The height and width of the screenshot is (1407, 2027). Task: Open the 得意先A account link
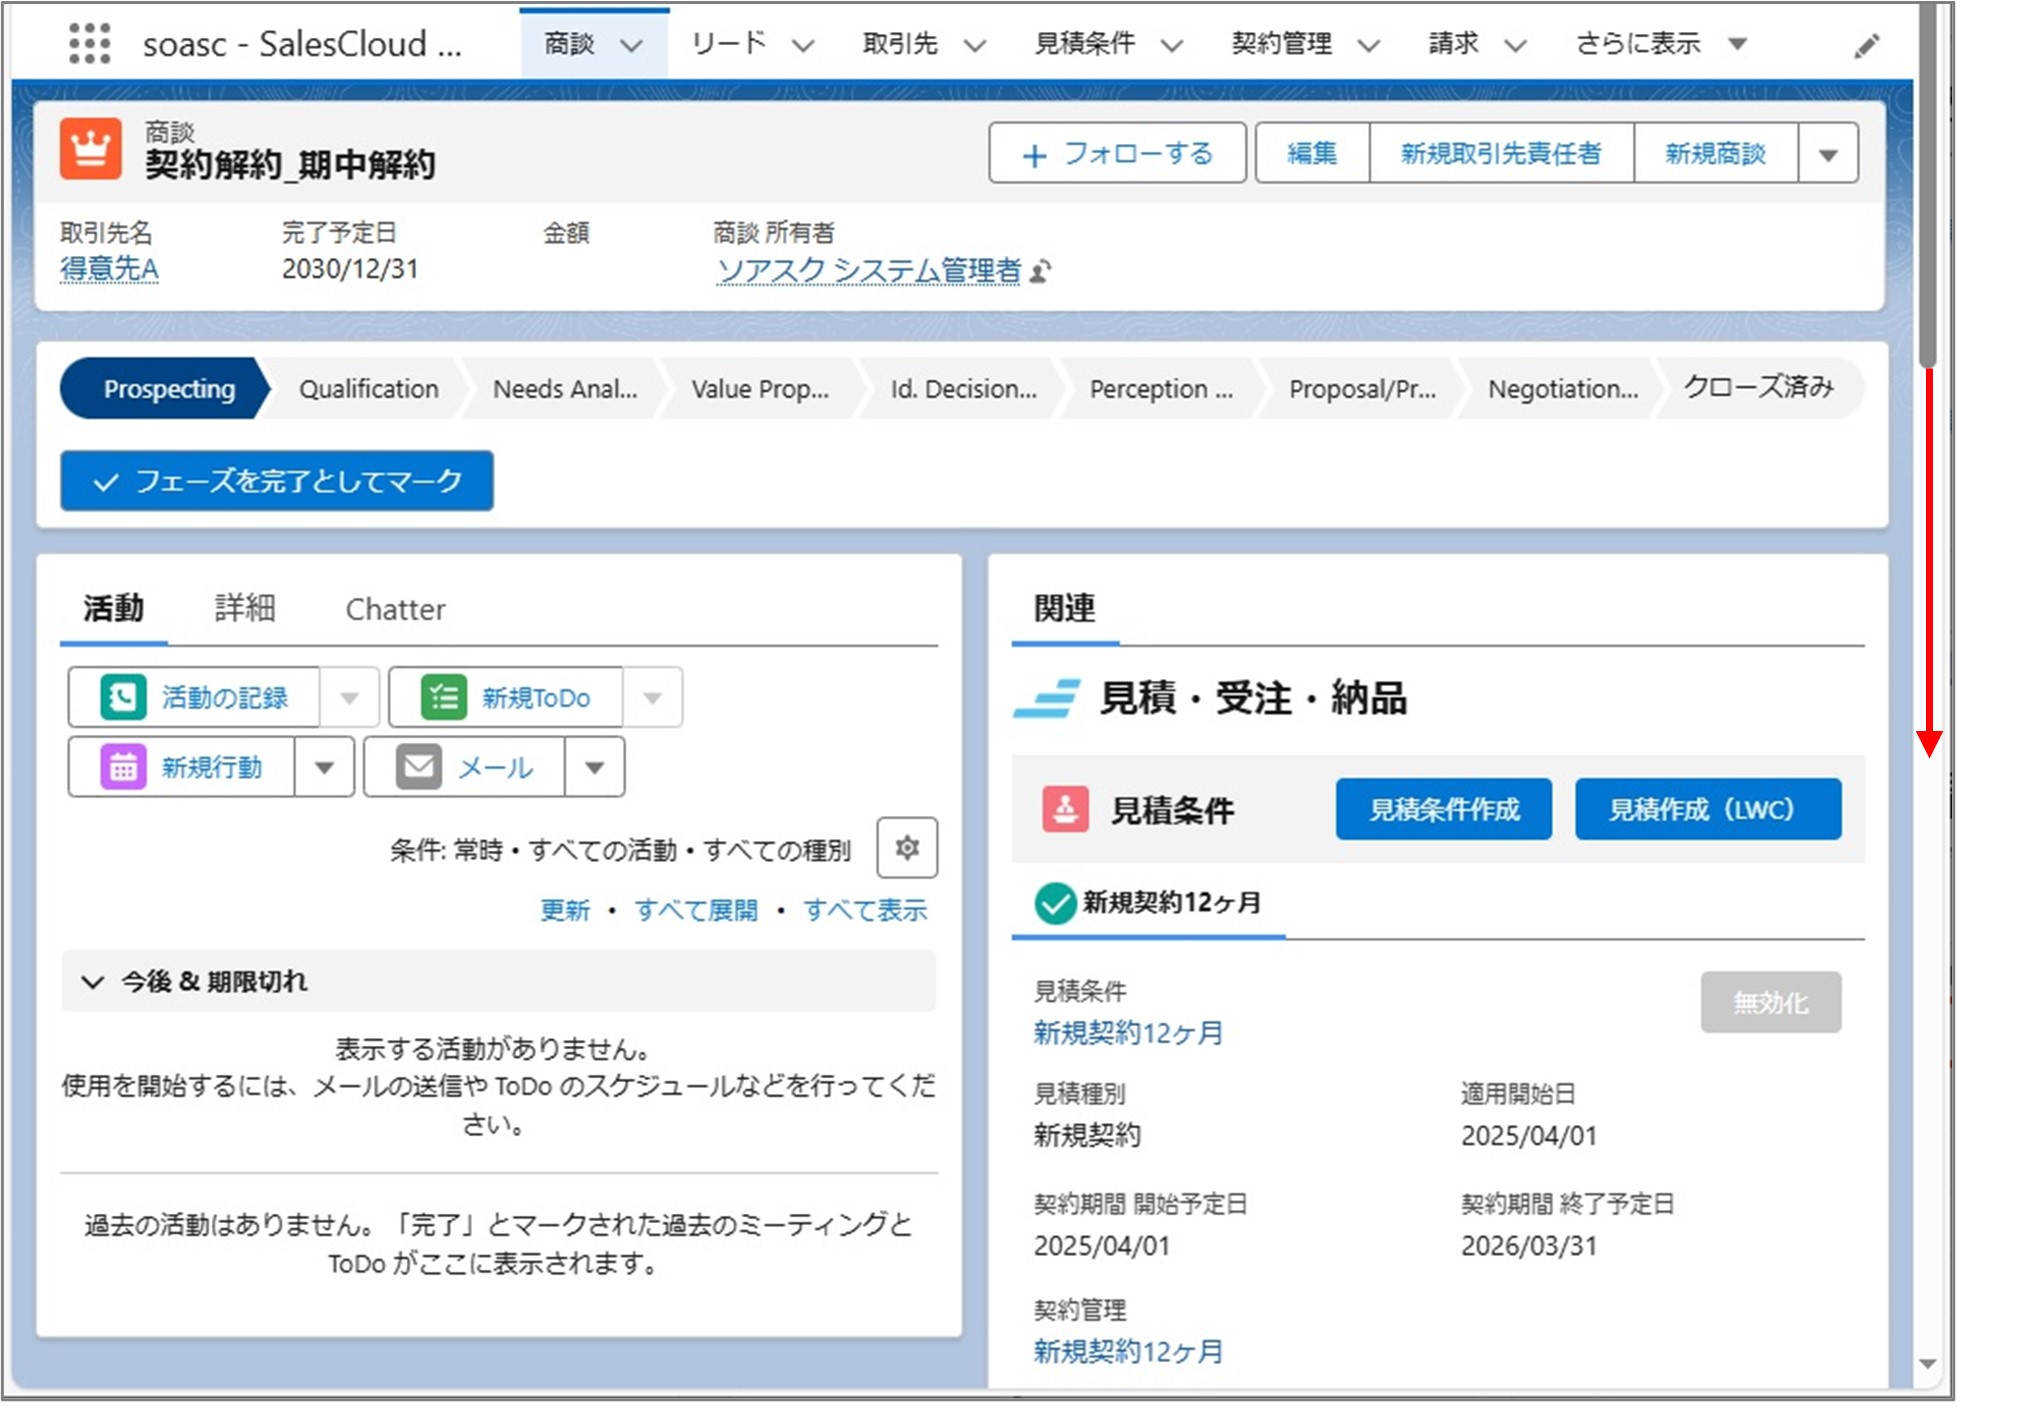(109, 269)
